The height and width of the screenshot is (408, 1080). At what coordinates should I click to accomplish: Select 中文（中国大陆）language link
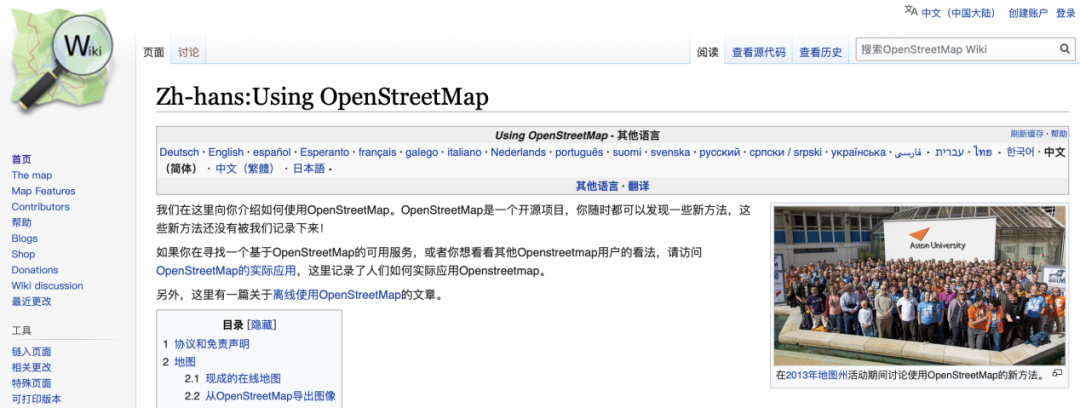960,12
